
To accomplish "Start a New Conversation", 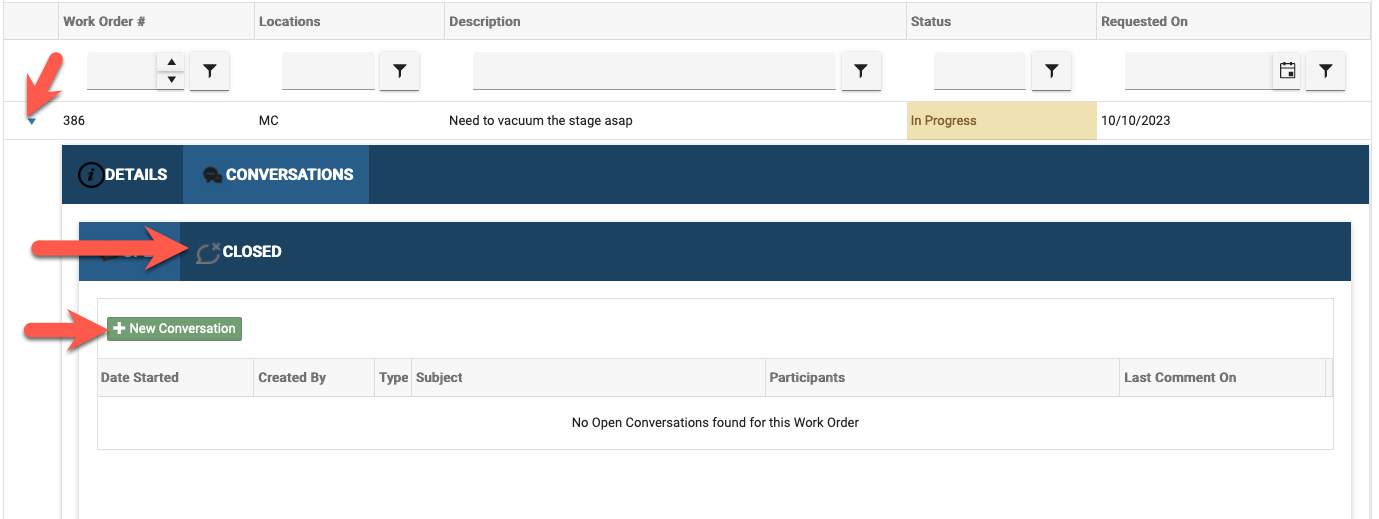I will (x=175, y=329).
